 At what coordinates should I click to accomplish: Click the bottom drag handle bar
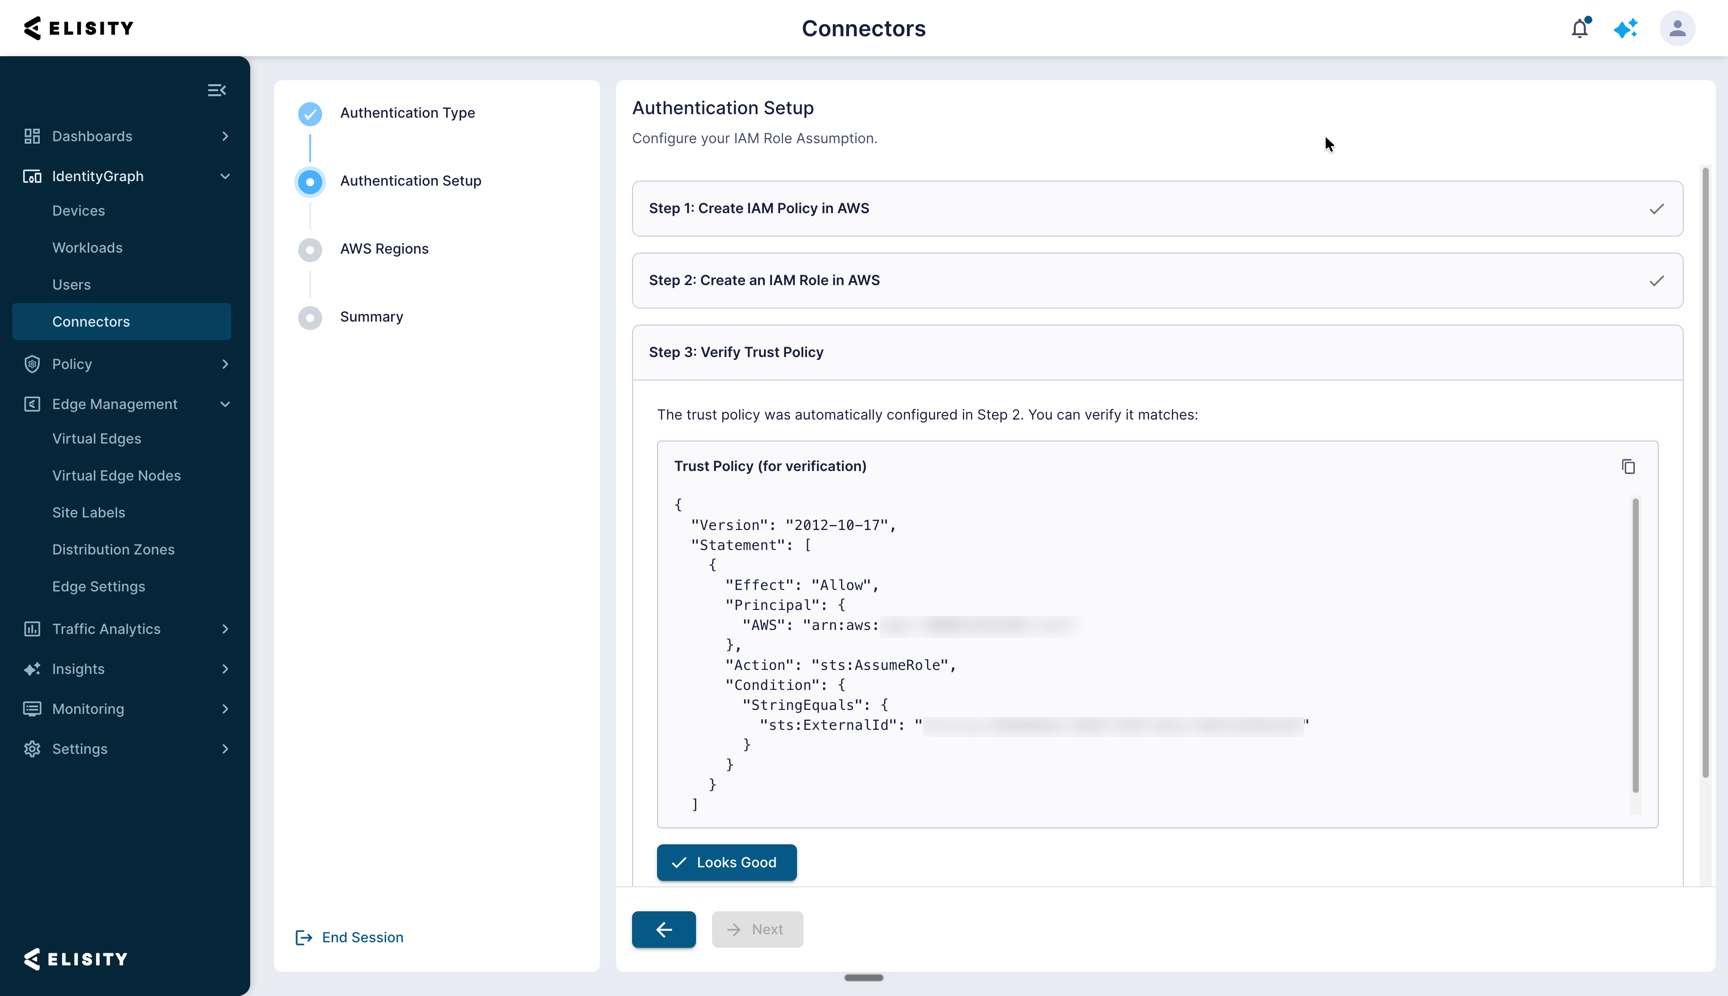pyautogui.click(x=864, y=978)
